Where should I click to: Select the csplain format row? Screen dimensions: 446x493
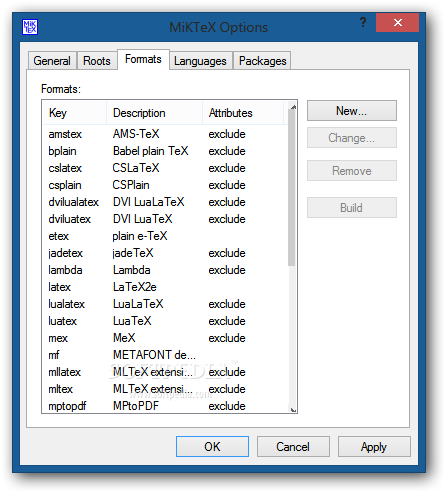(165, 185)
